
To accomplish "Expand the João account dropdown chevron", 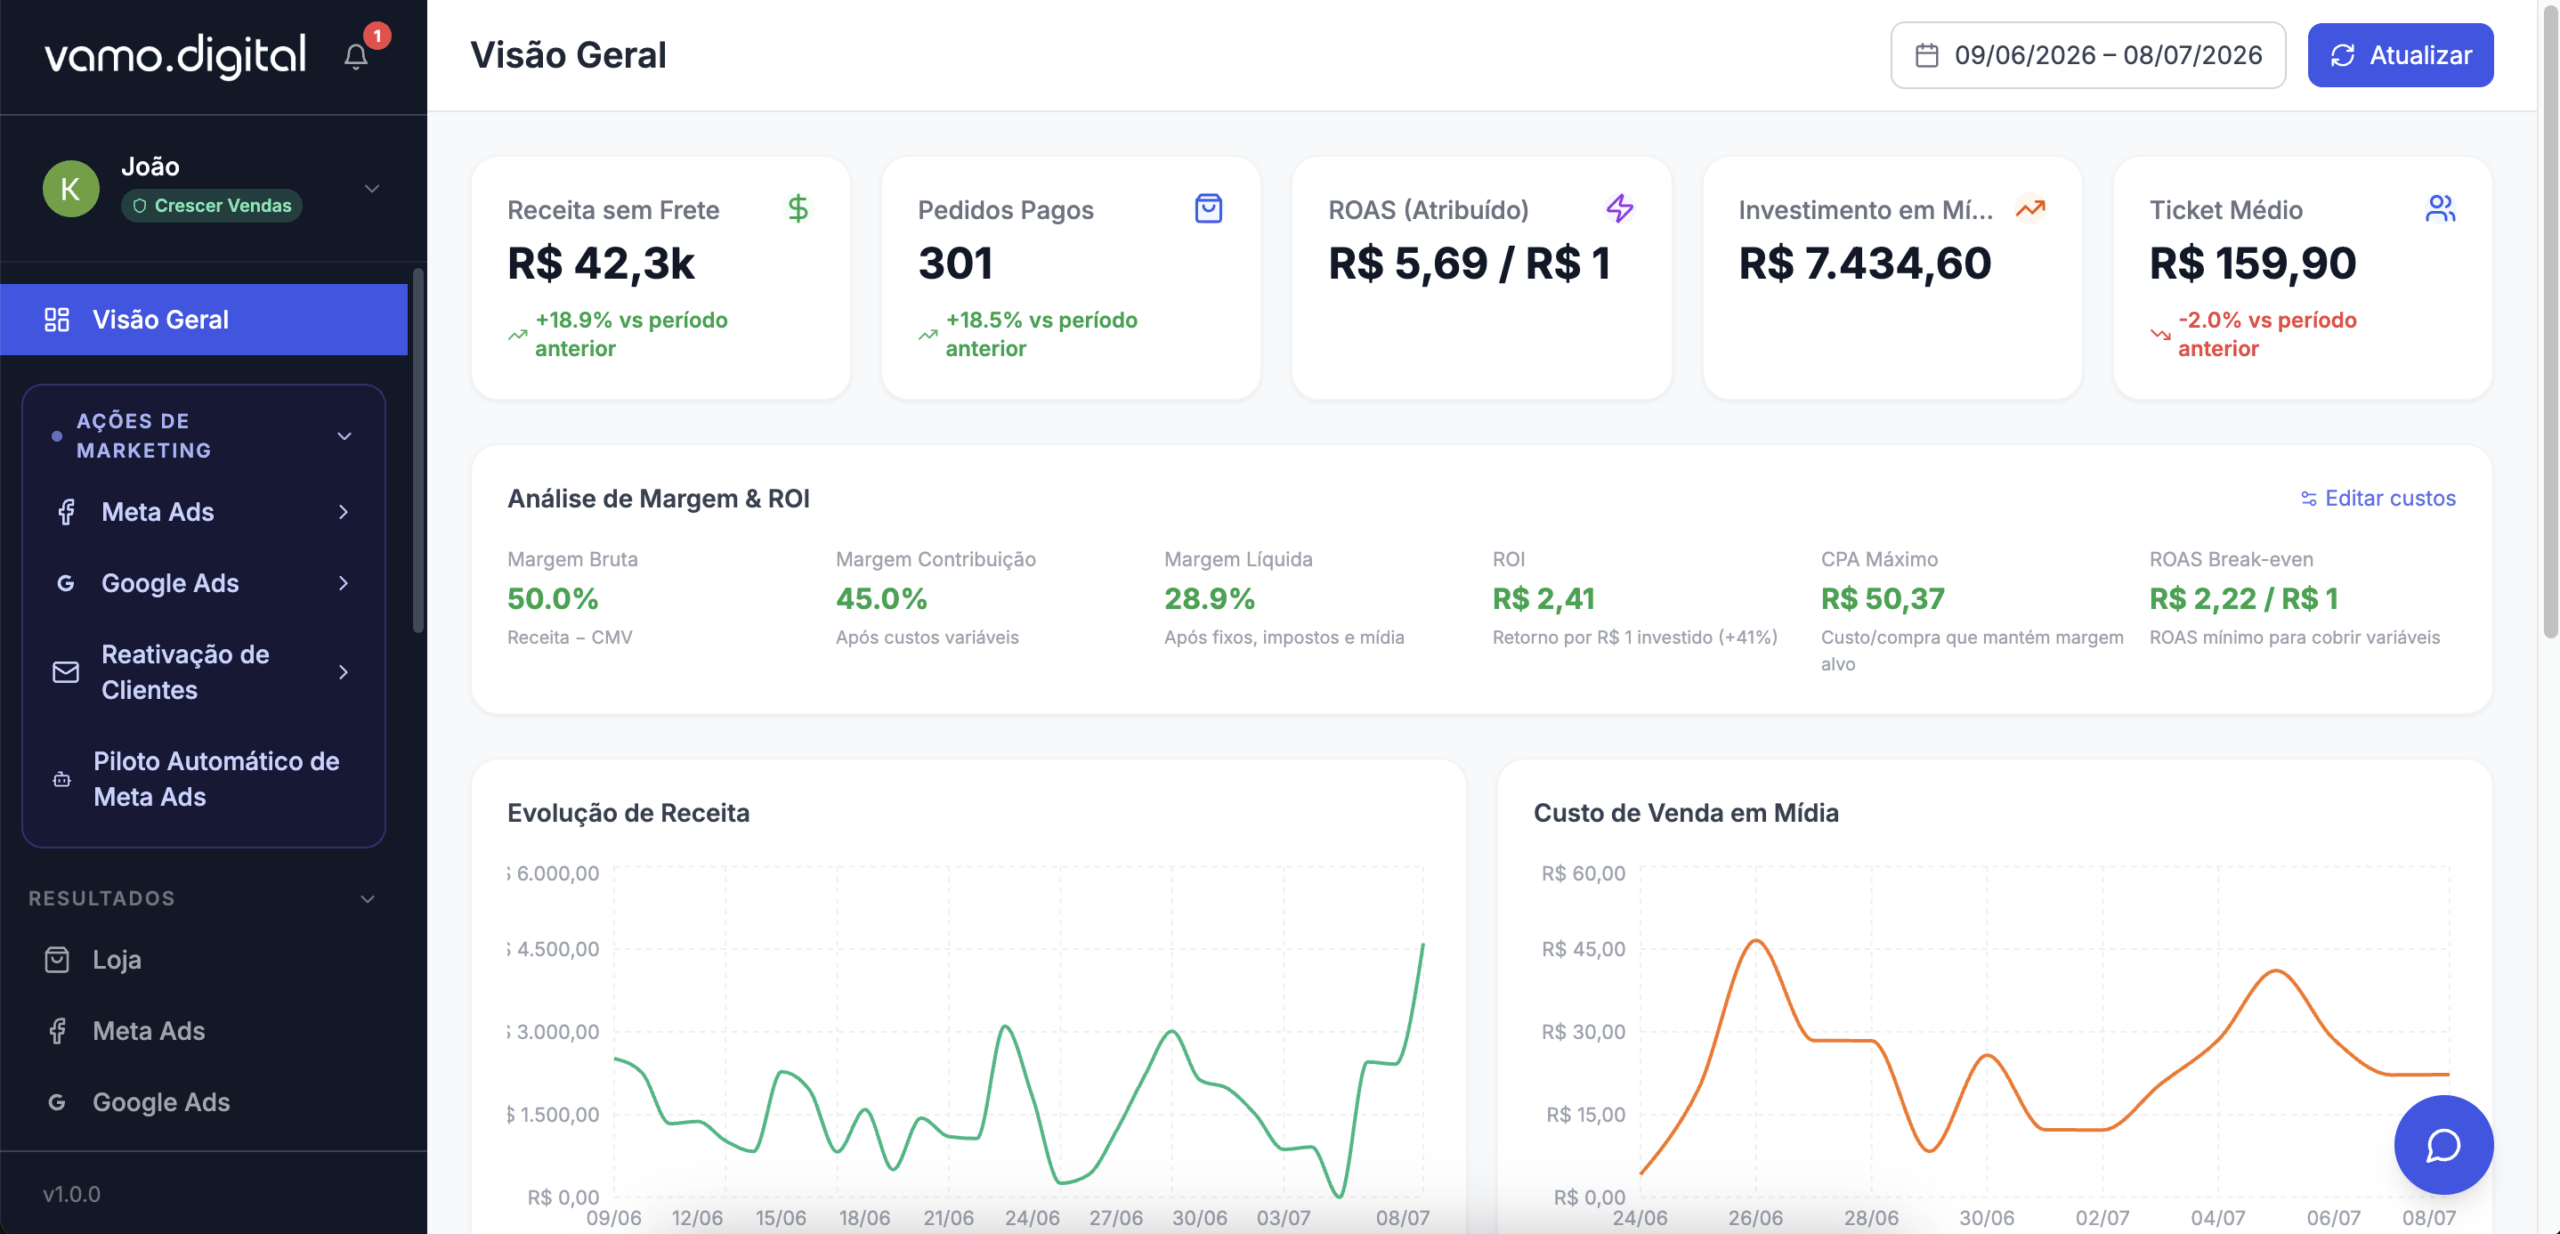I will click(x=372, y=188).
